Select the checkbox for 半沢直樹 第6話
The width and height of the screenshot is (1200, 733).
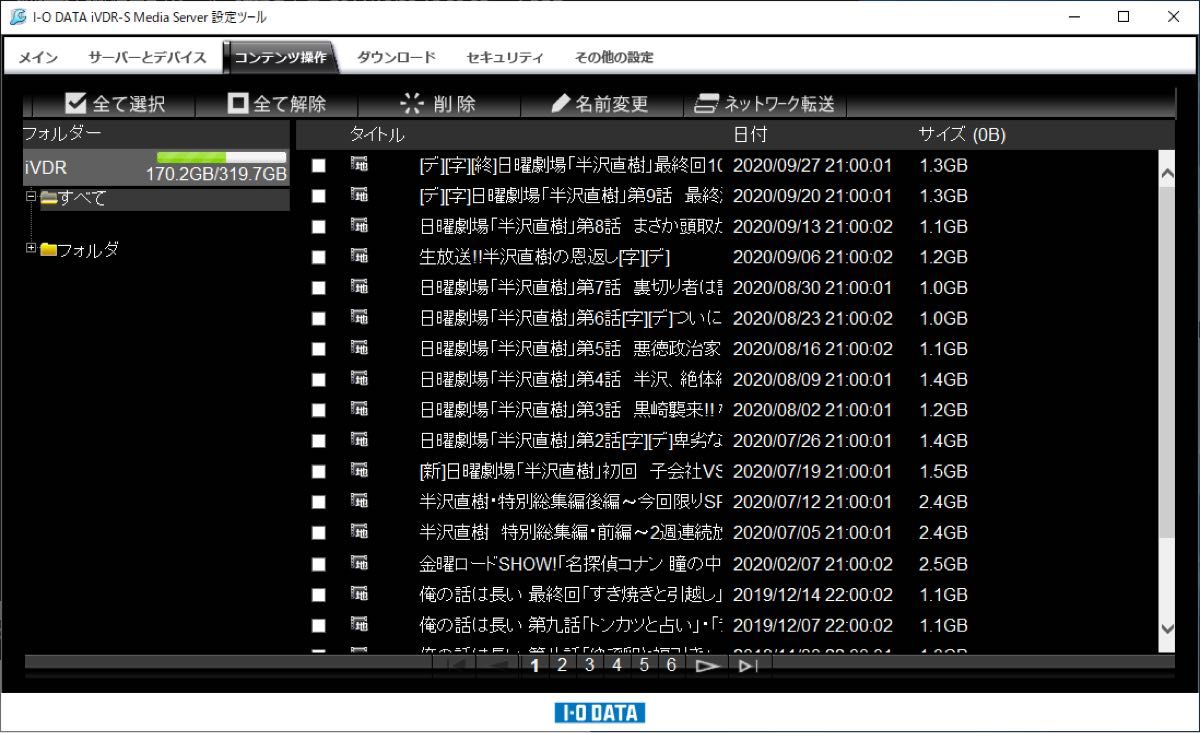tap(318, 319)
